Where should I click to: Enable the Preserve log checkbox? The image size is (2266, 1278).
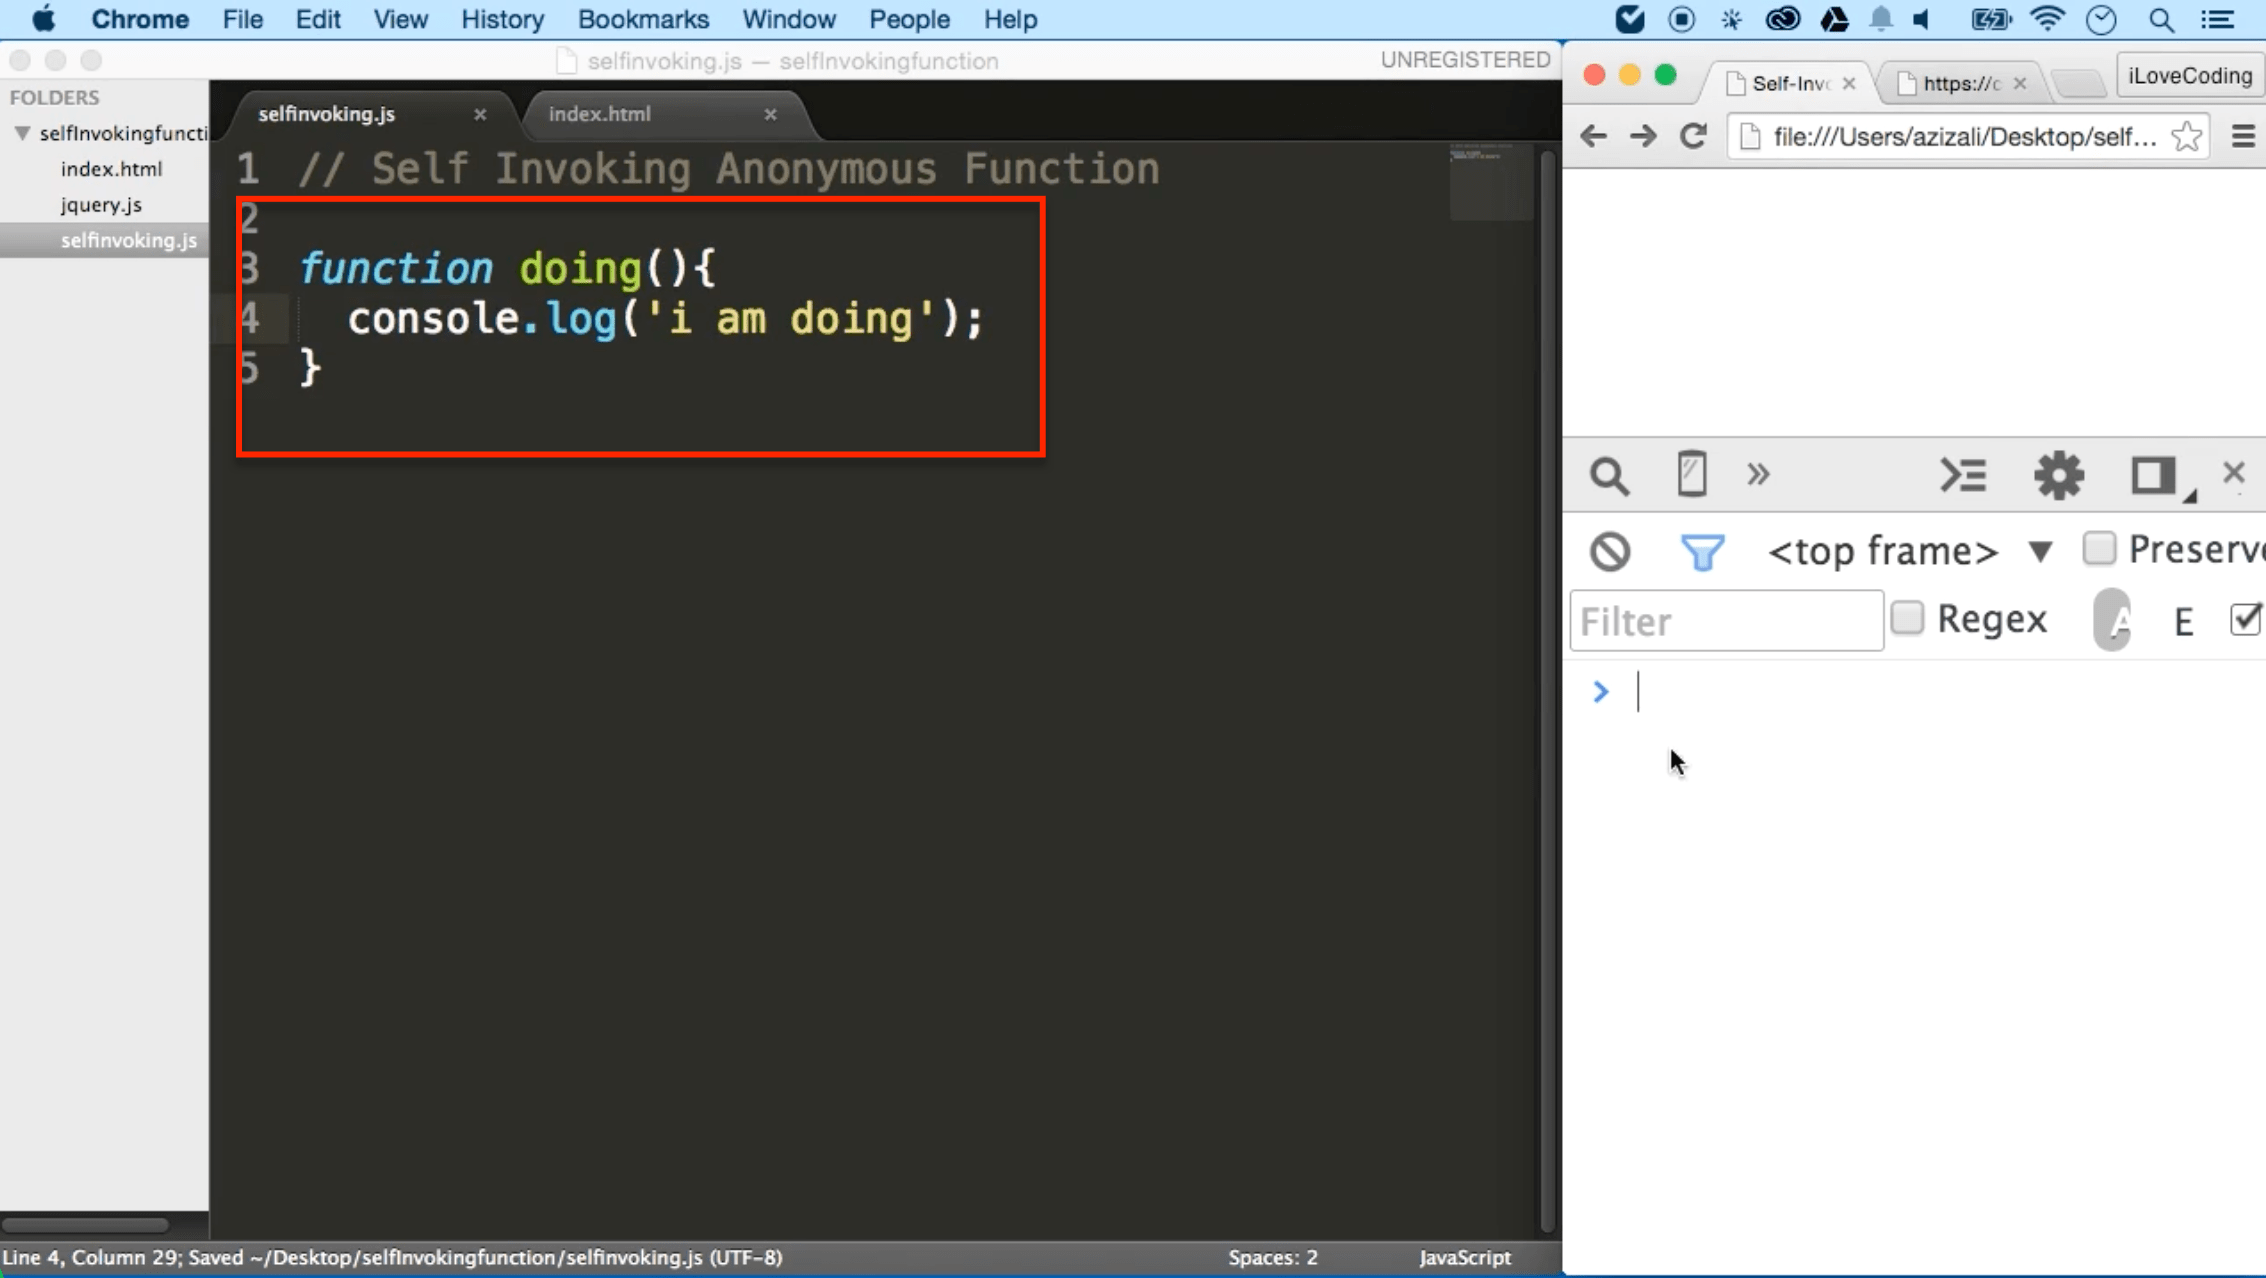(x=2099, y=548)
